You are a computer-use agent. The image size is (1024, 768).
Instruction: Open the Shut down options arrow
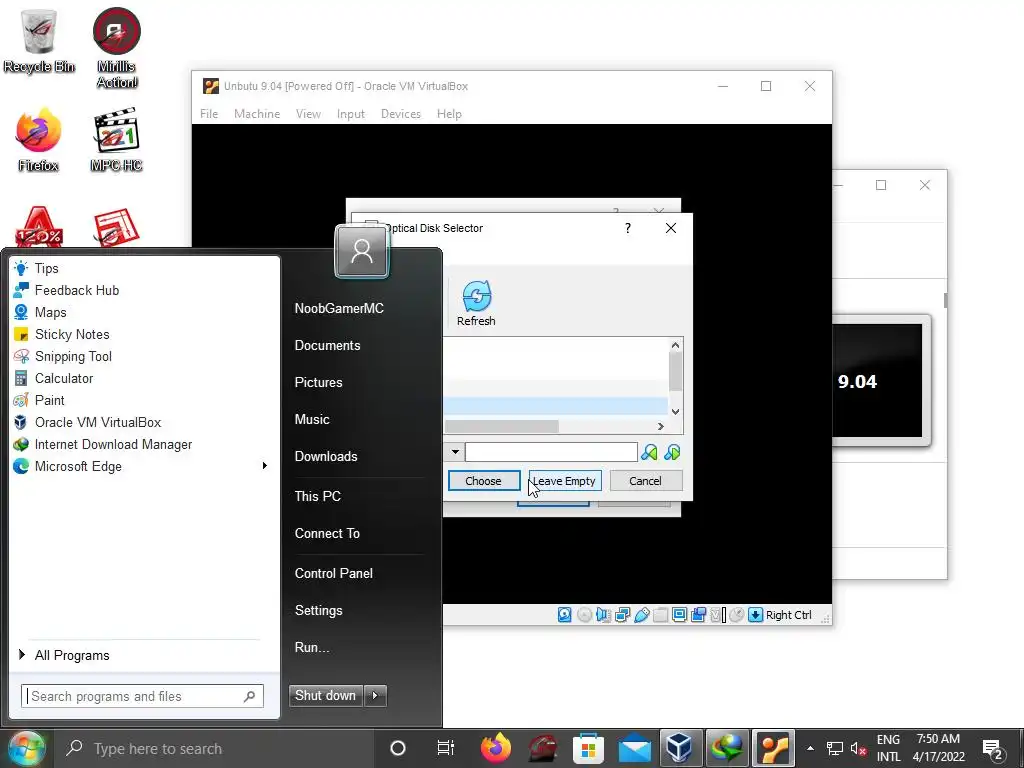pos(375,696)
